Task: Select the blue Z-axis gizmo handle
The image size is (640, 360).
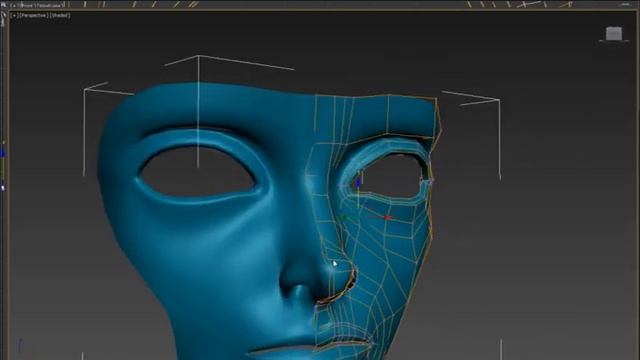Action: tap(358, 183)
